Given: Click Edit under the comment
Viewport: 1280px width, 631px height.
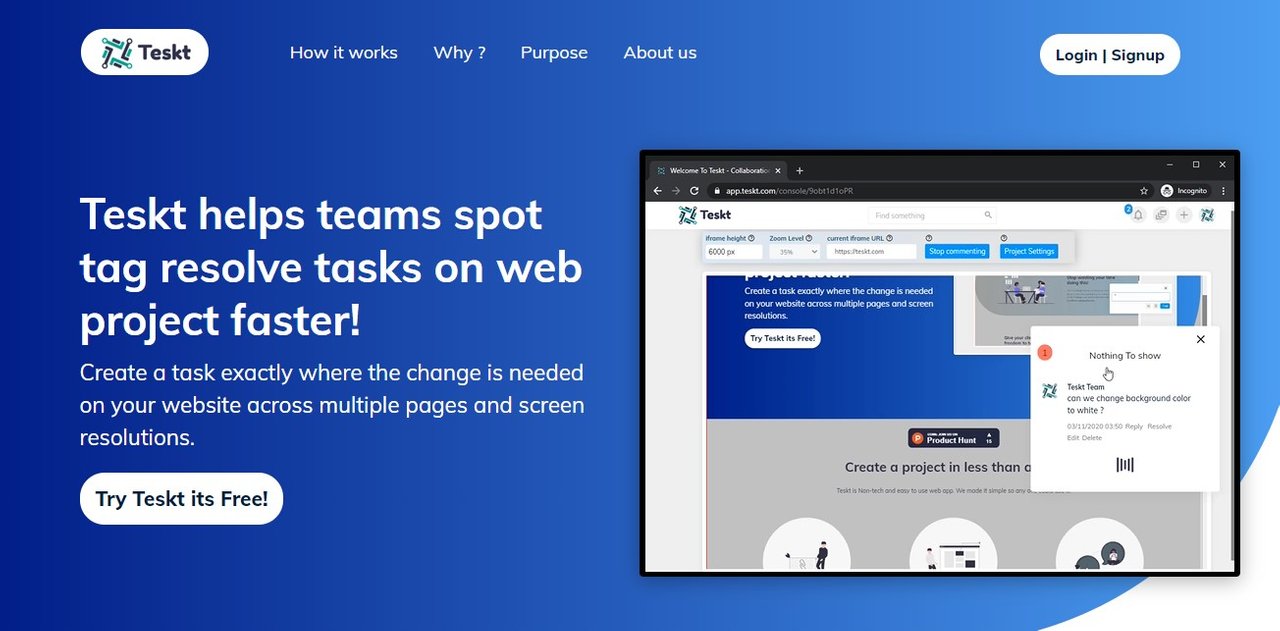Looking at the screenshot, I should coord(1073,438).
